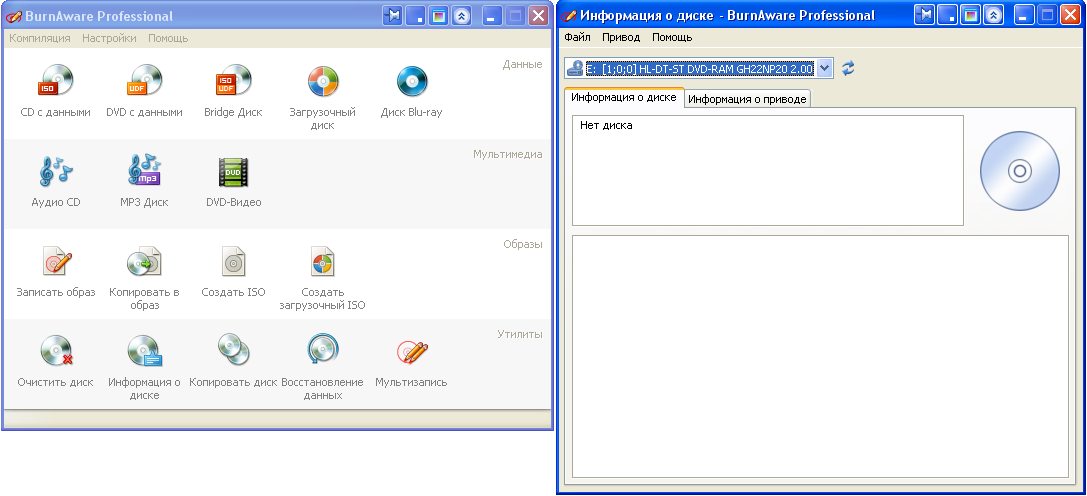Screen dimensions: 1087x496
Task: Open the Настройки menu
Action: pyautogui.click(x=109, y=38)
